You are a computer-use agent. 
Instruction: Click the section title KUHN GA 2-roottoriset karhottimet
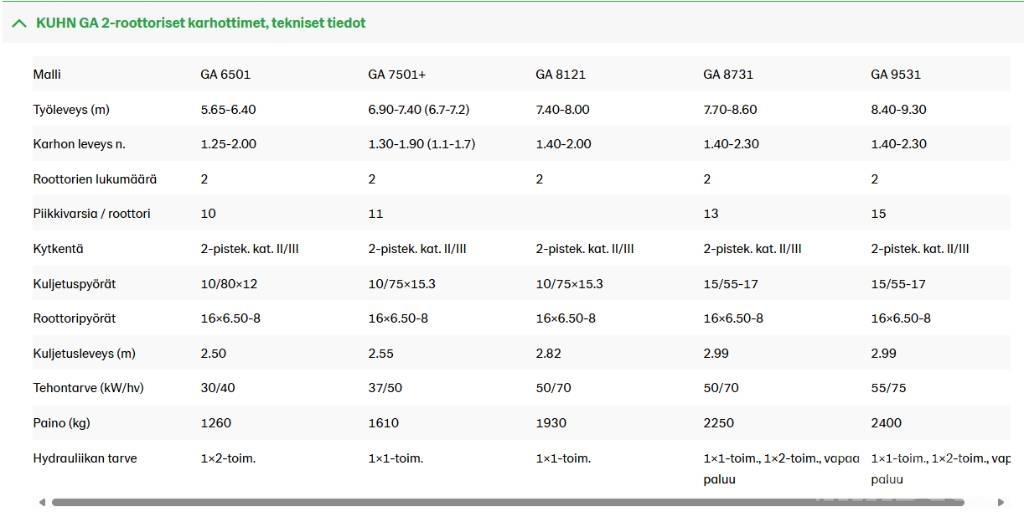[x=200, y=23]
